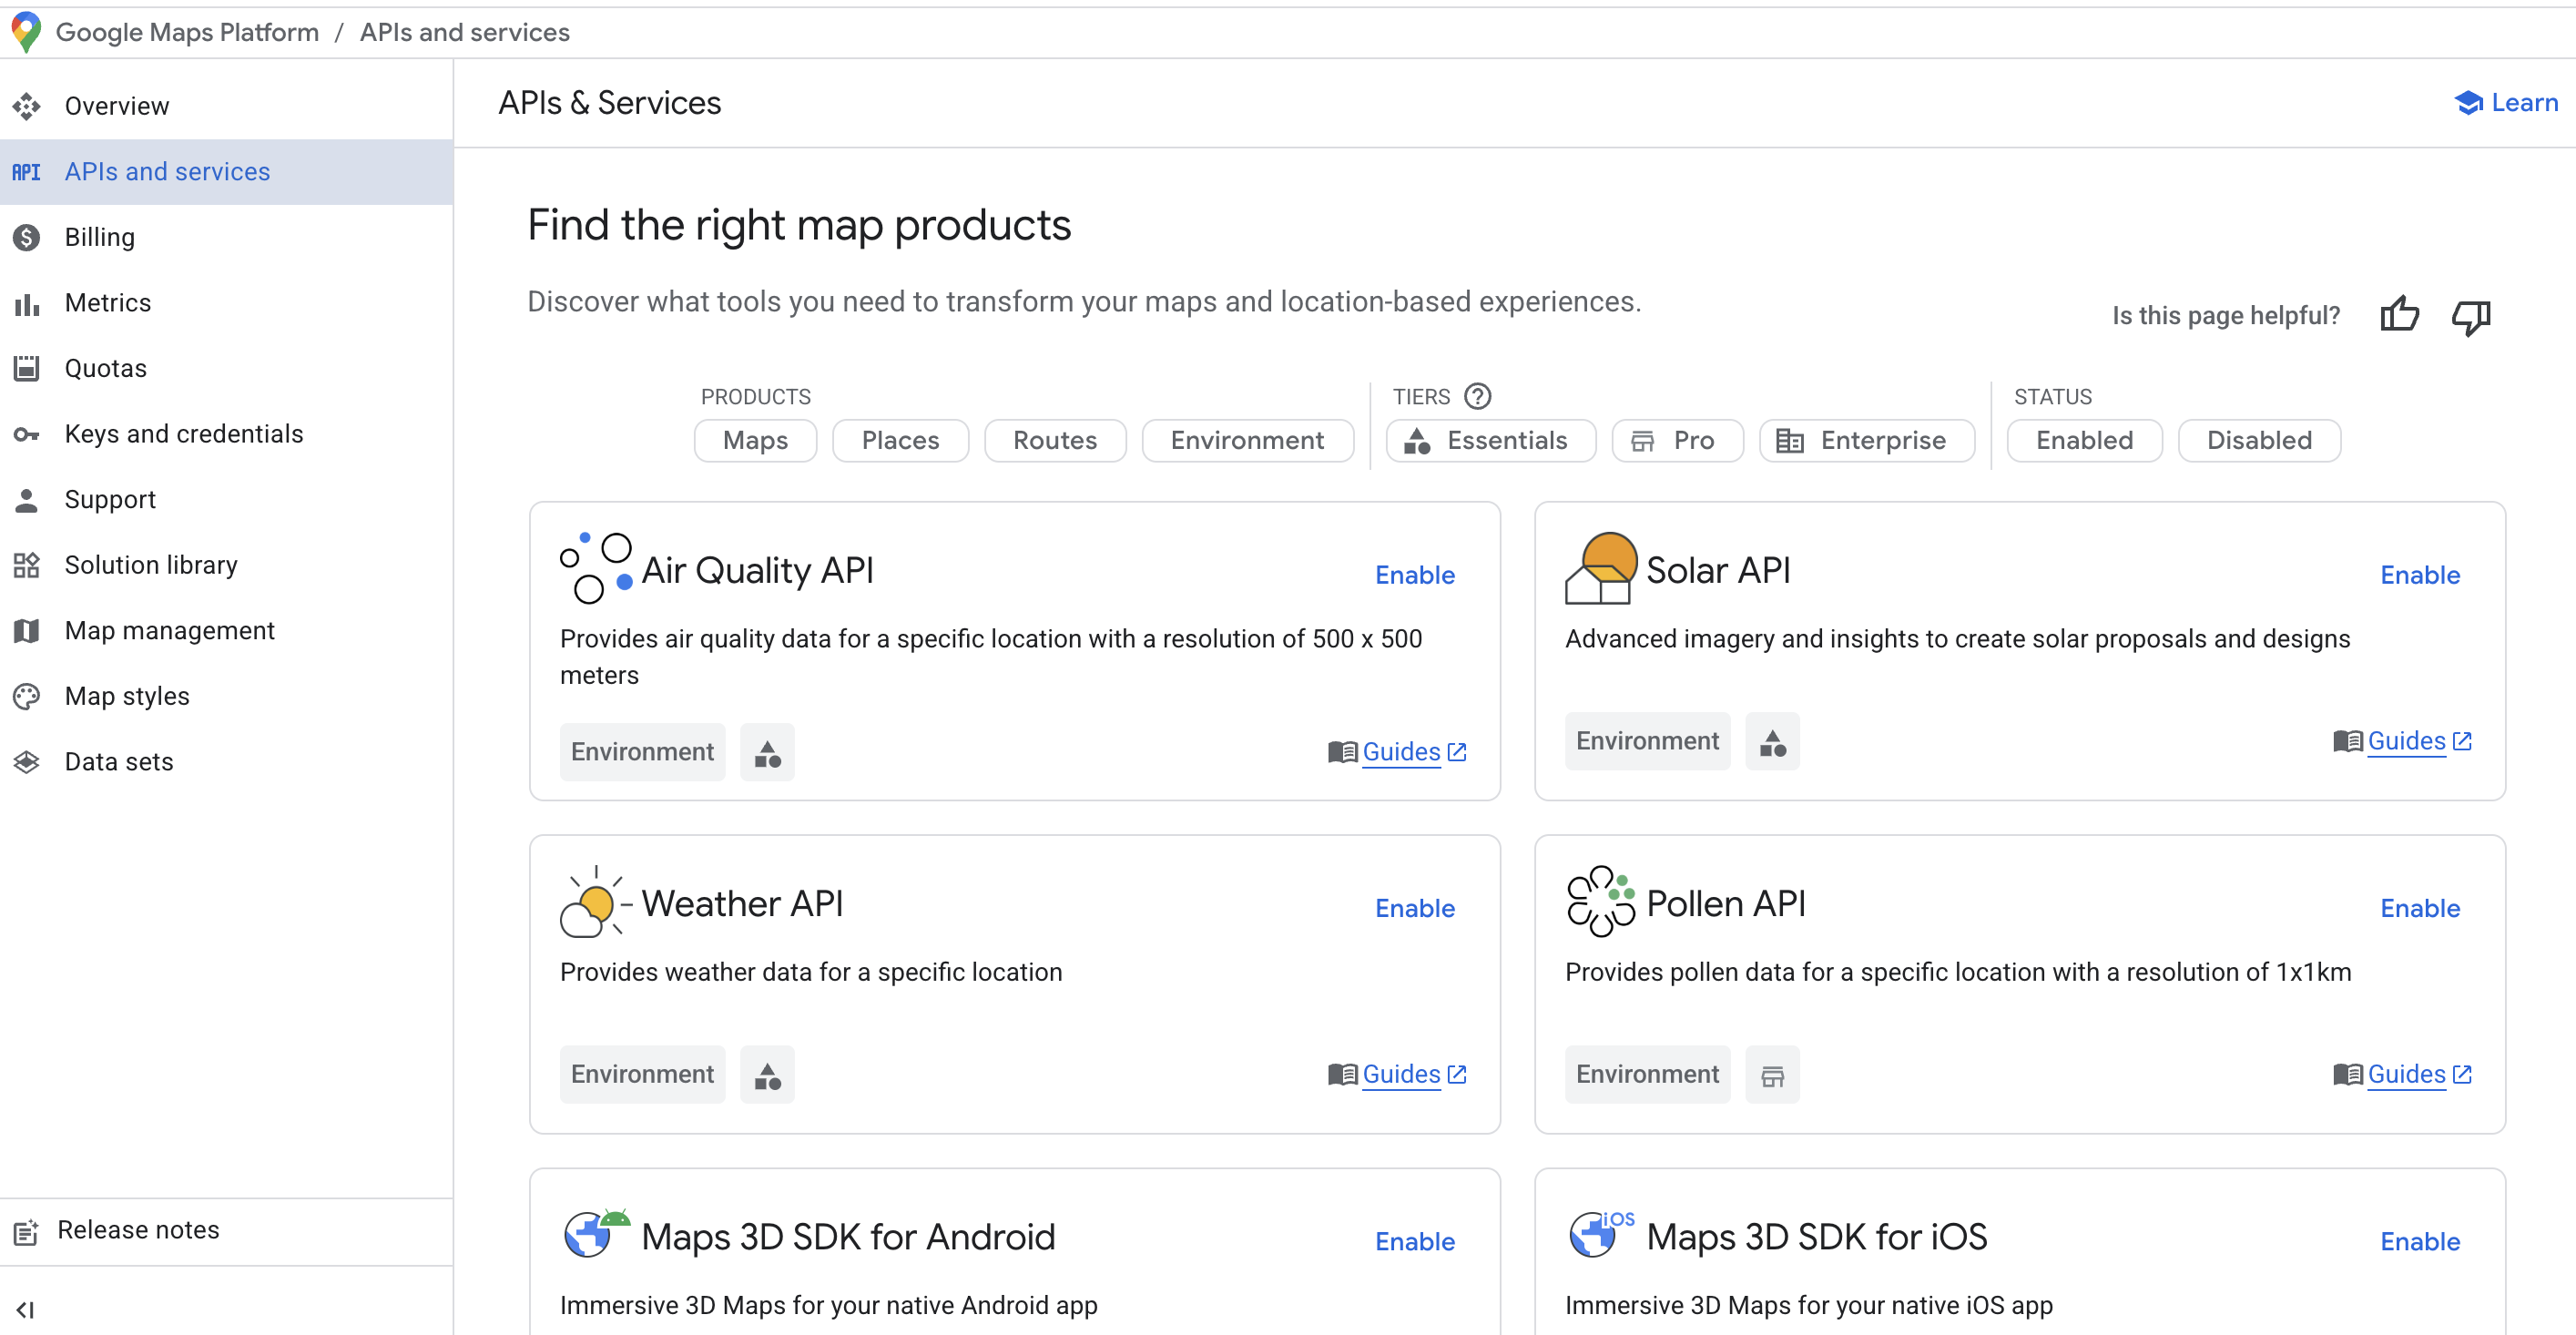Toggle the Enabled status filter chip
Screen dimensions: 2576x1335
point(2084,440)
